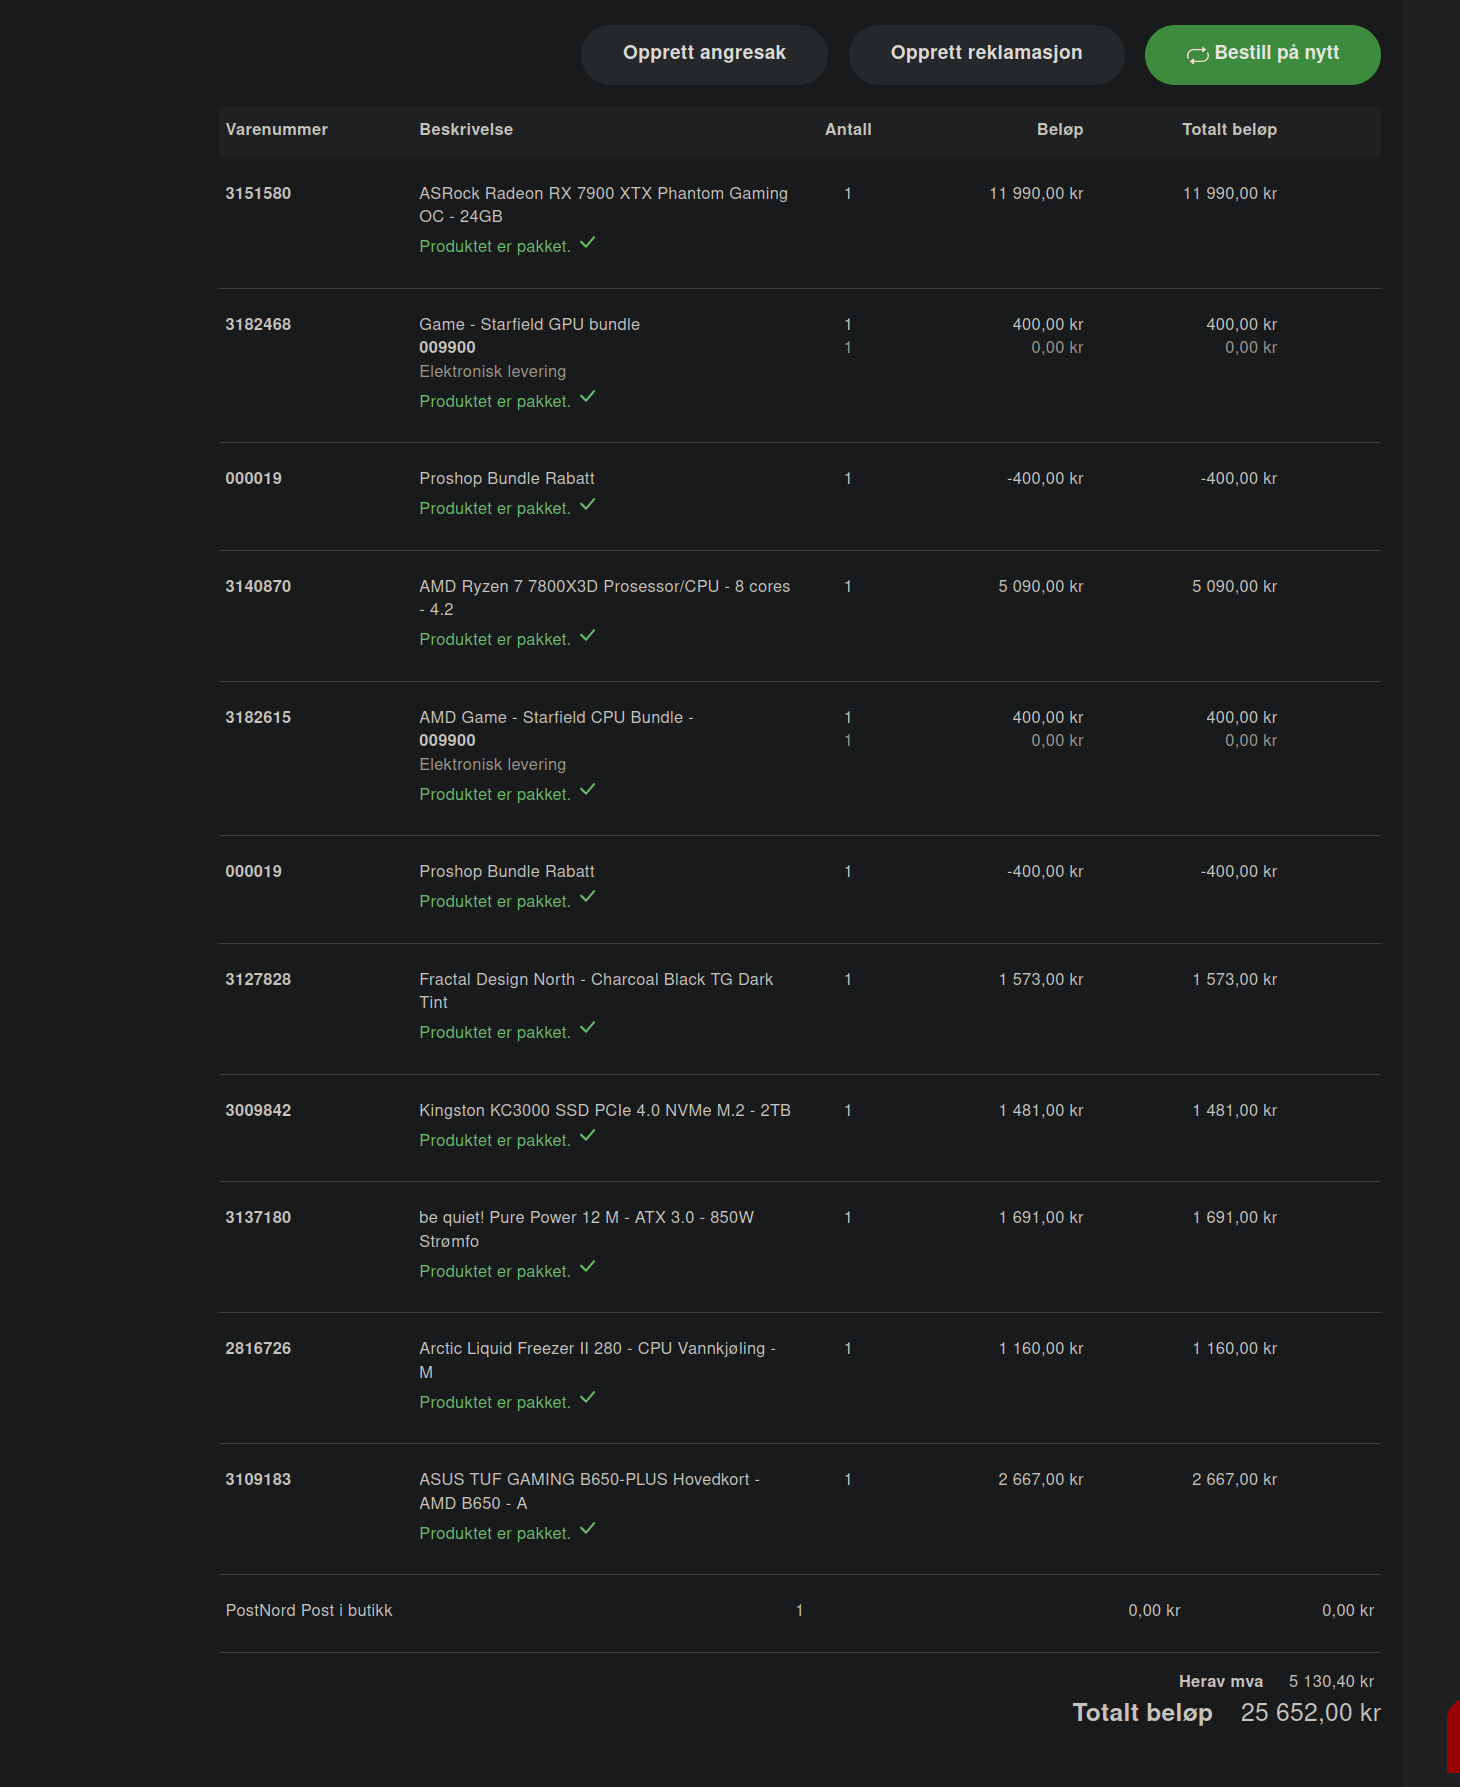Screen dimensions: 1460x1787
Task: Open the Opprett reklamasjon button
Action: point(986,54)
